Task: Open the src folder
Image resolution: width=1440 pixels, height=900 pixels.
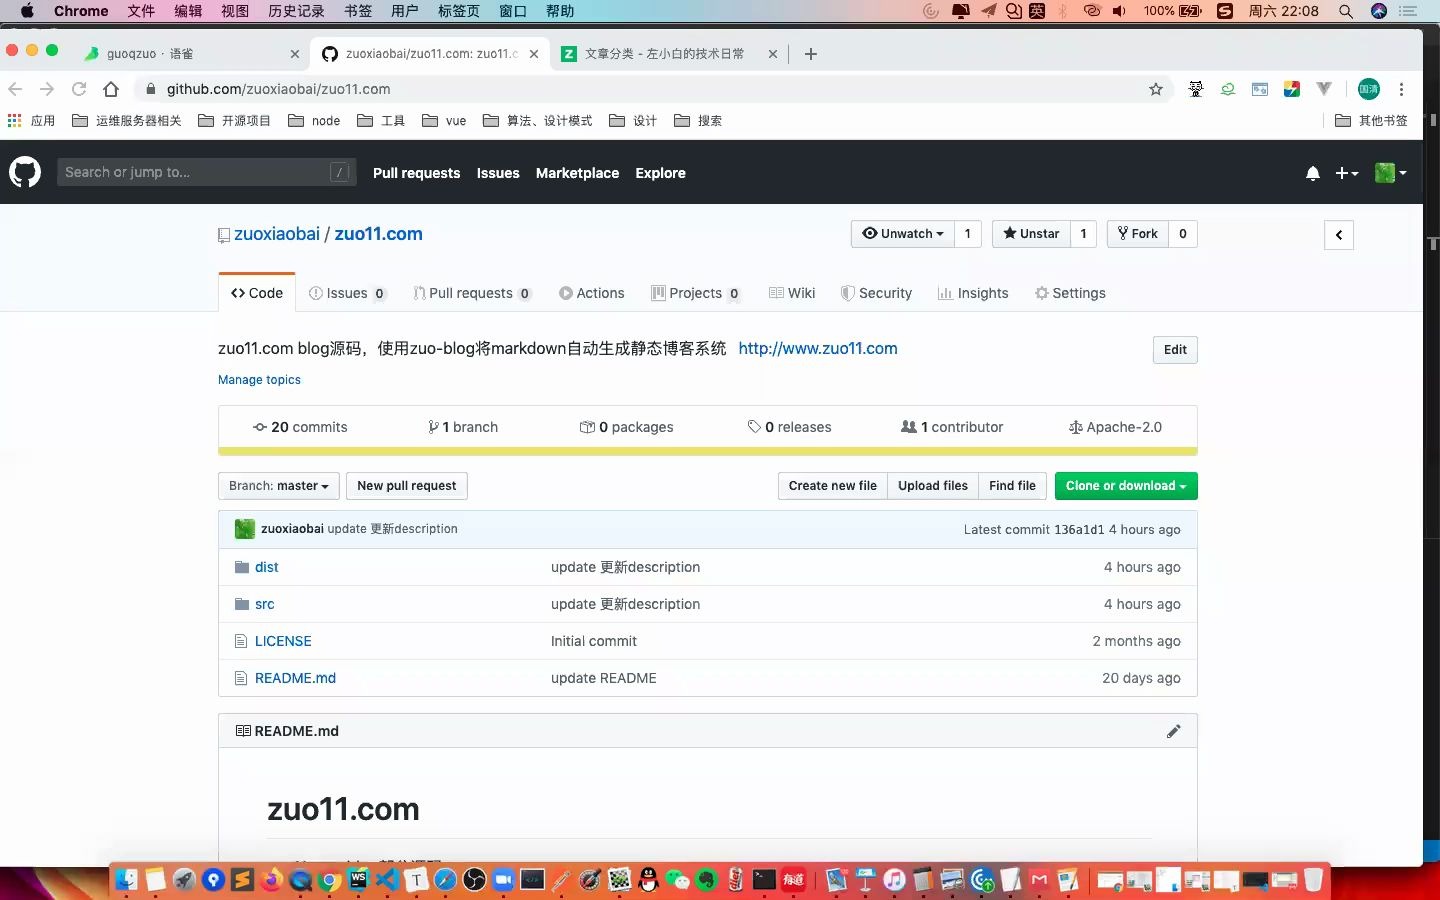Action: [x=264, y=604]
